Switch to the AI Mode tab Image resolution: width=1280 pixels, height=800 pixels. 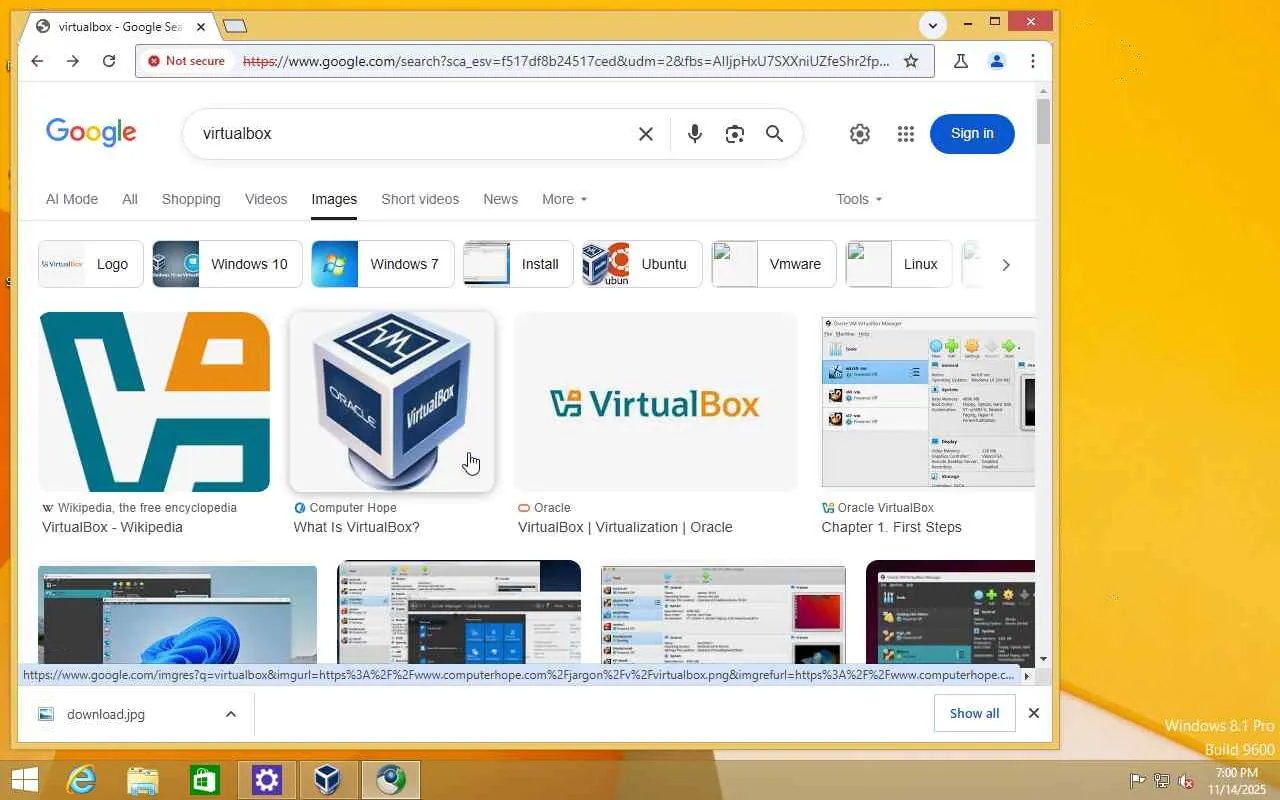pyautogui.click(x=72, y=199)
